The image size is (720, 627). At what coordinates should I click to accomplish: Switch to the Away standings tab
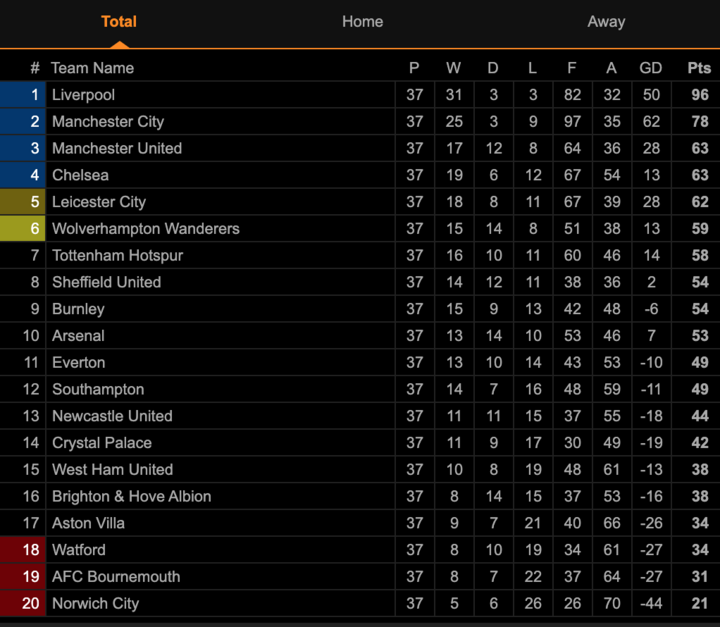pos(606,22)
